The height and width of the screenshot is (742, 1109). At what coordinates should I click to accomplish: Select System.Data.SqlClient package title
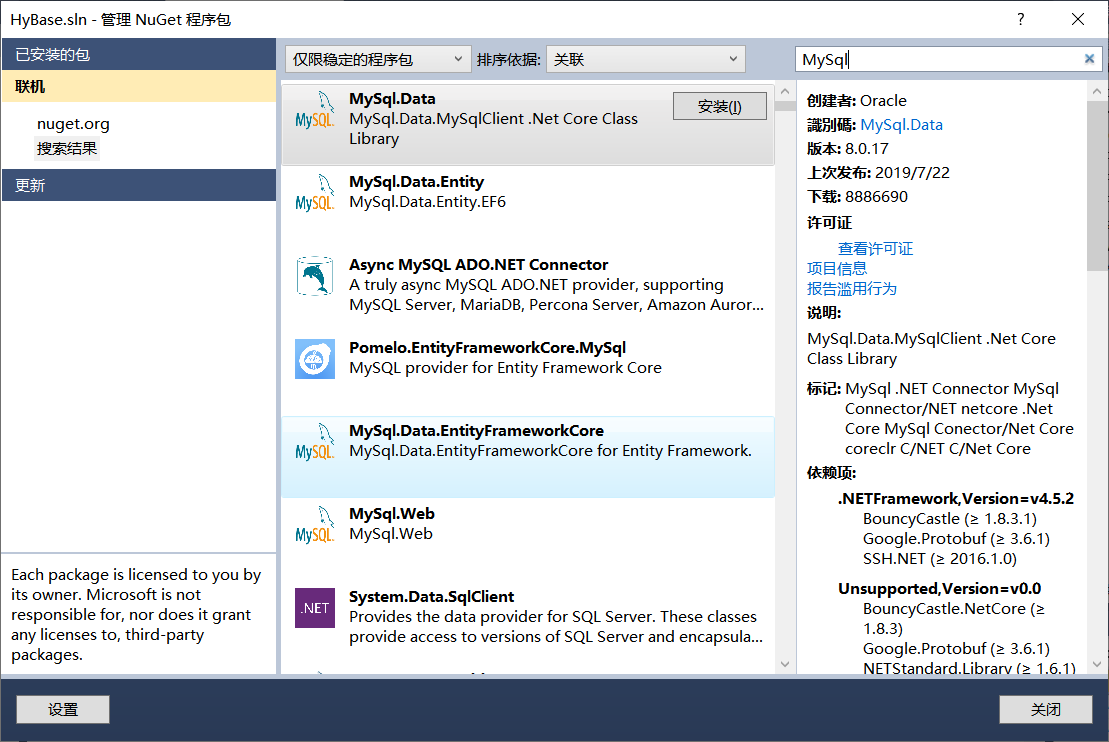431,597
